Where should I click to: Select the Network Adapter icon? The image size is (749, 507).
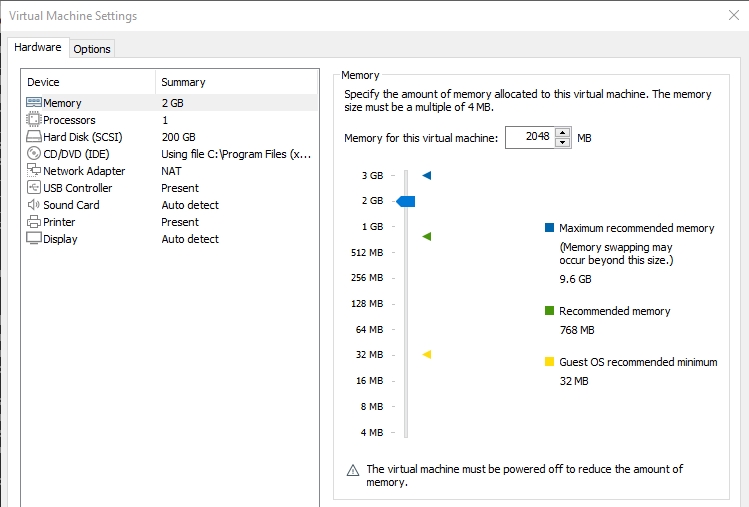pos(33,171)
